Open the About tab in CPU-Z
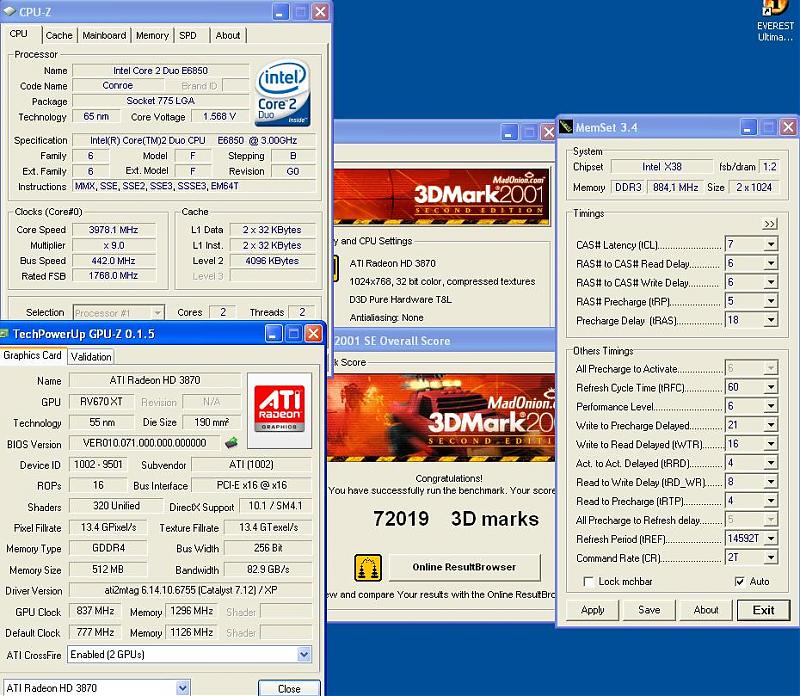Image resolution: width=800 pixels, height=696 pixels. pyautogui.click(x=228, y=35)
